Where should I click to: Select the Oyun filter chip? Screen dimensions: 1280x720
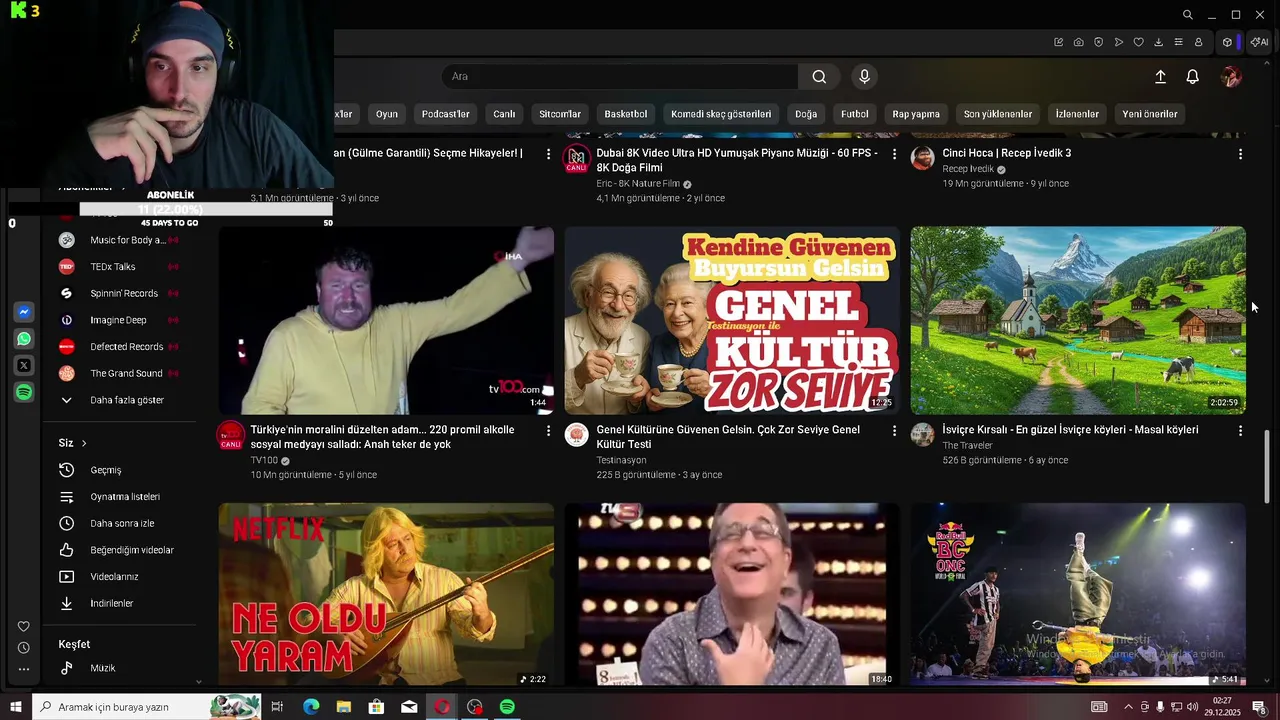coord(387,114)
